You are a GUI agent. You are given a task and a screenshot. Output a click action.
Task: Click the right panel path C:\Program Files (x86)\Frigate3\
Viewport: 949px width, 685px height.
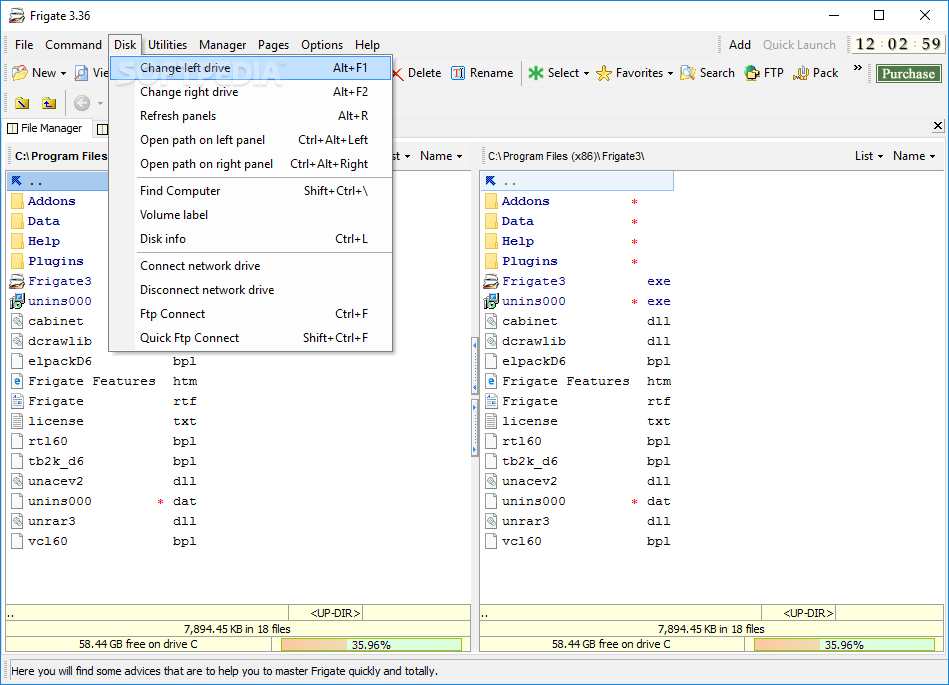(x=566, y=156)
